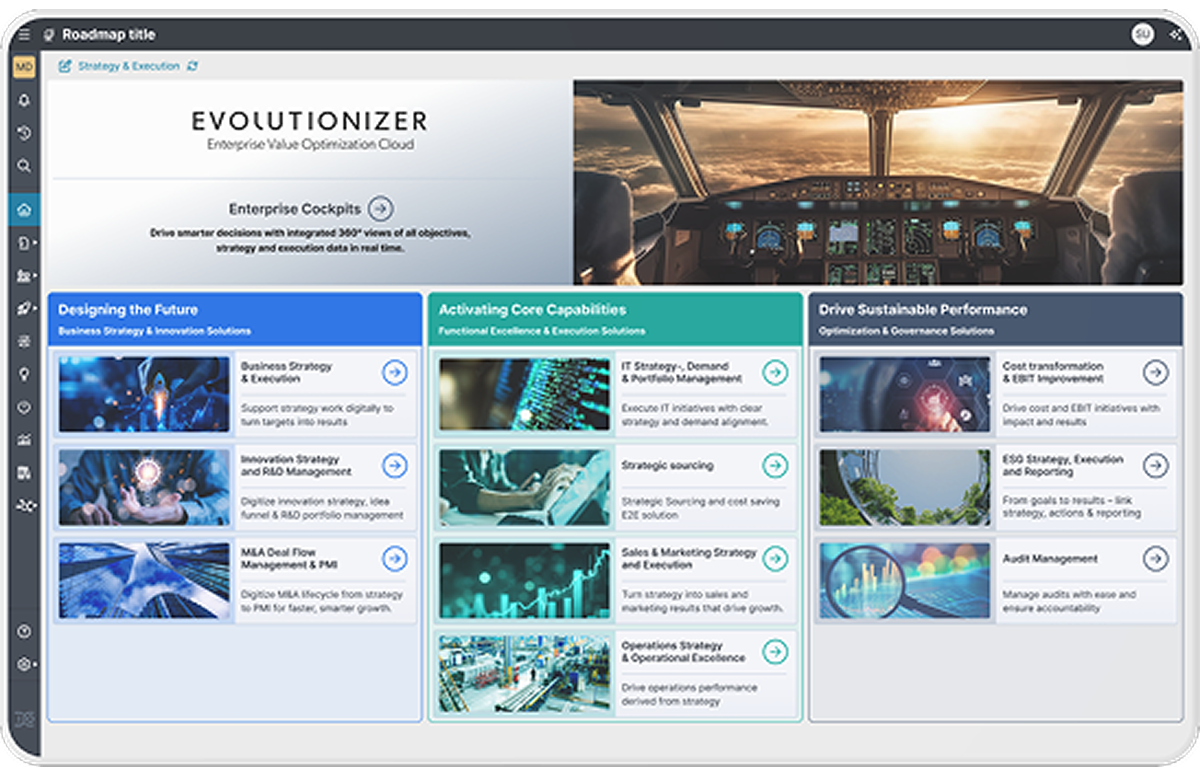Click the text 'Digitize M&A lifecycle from strategy'
The image size is (1200, 776).
point(320,594)
